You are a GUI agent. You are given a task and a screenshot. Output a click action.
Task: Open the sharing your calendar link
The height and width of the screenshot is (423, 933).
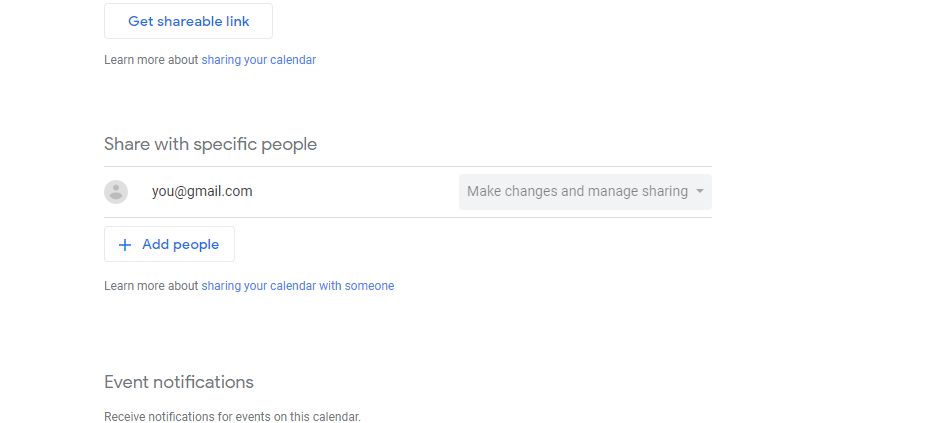coord(259,59)
